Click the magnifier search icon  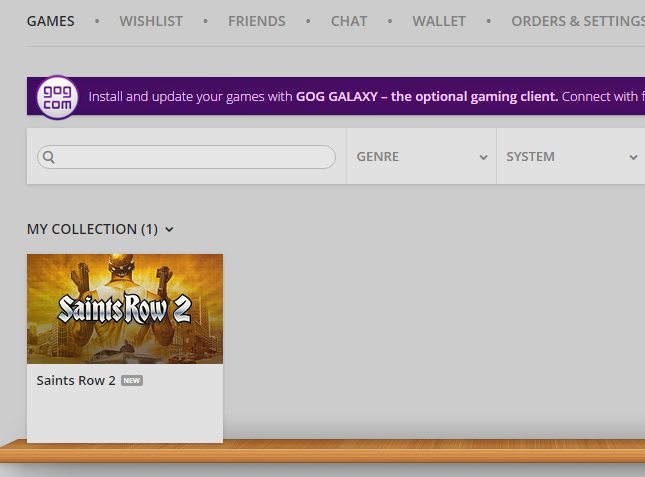[x=49, y=157]
